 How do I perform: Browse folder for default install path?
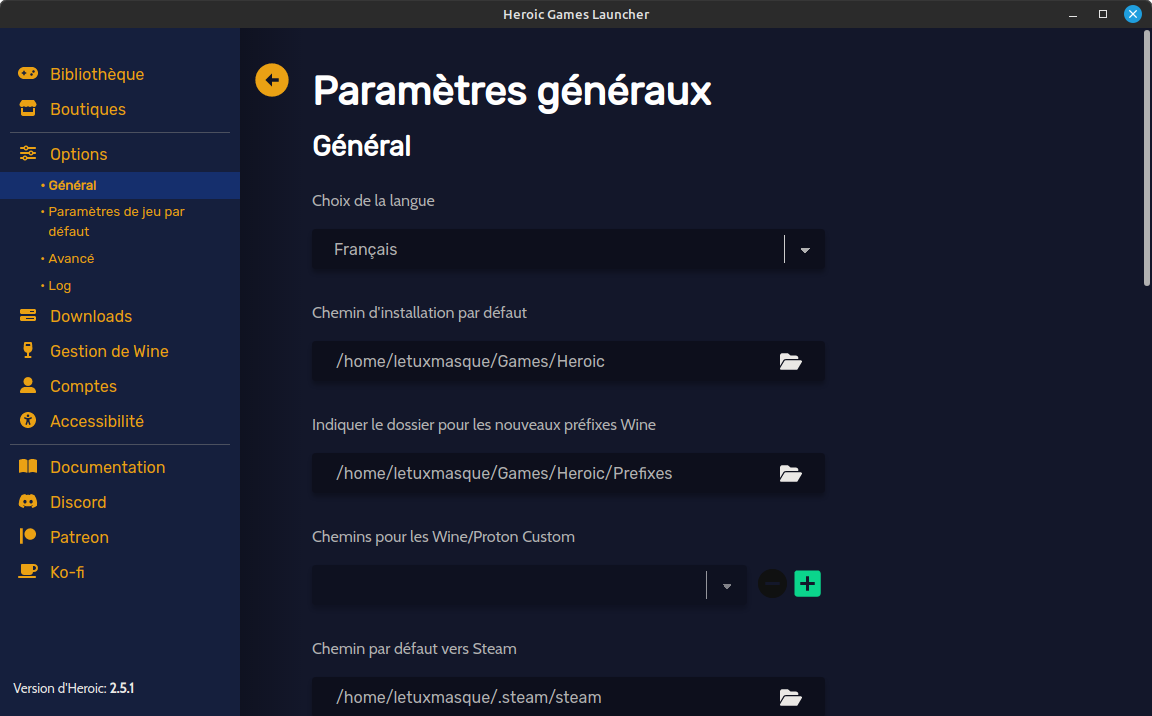click(x=791, y=362)
